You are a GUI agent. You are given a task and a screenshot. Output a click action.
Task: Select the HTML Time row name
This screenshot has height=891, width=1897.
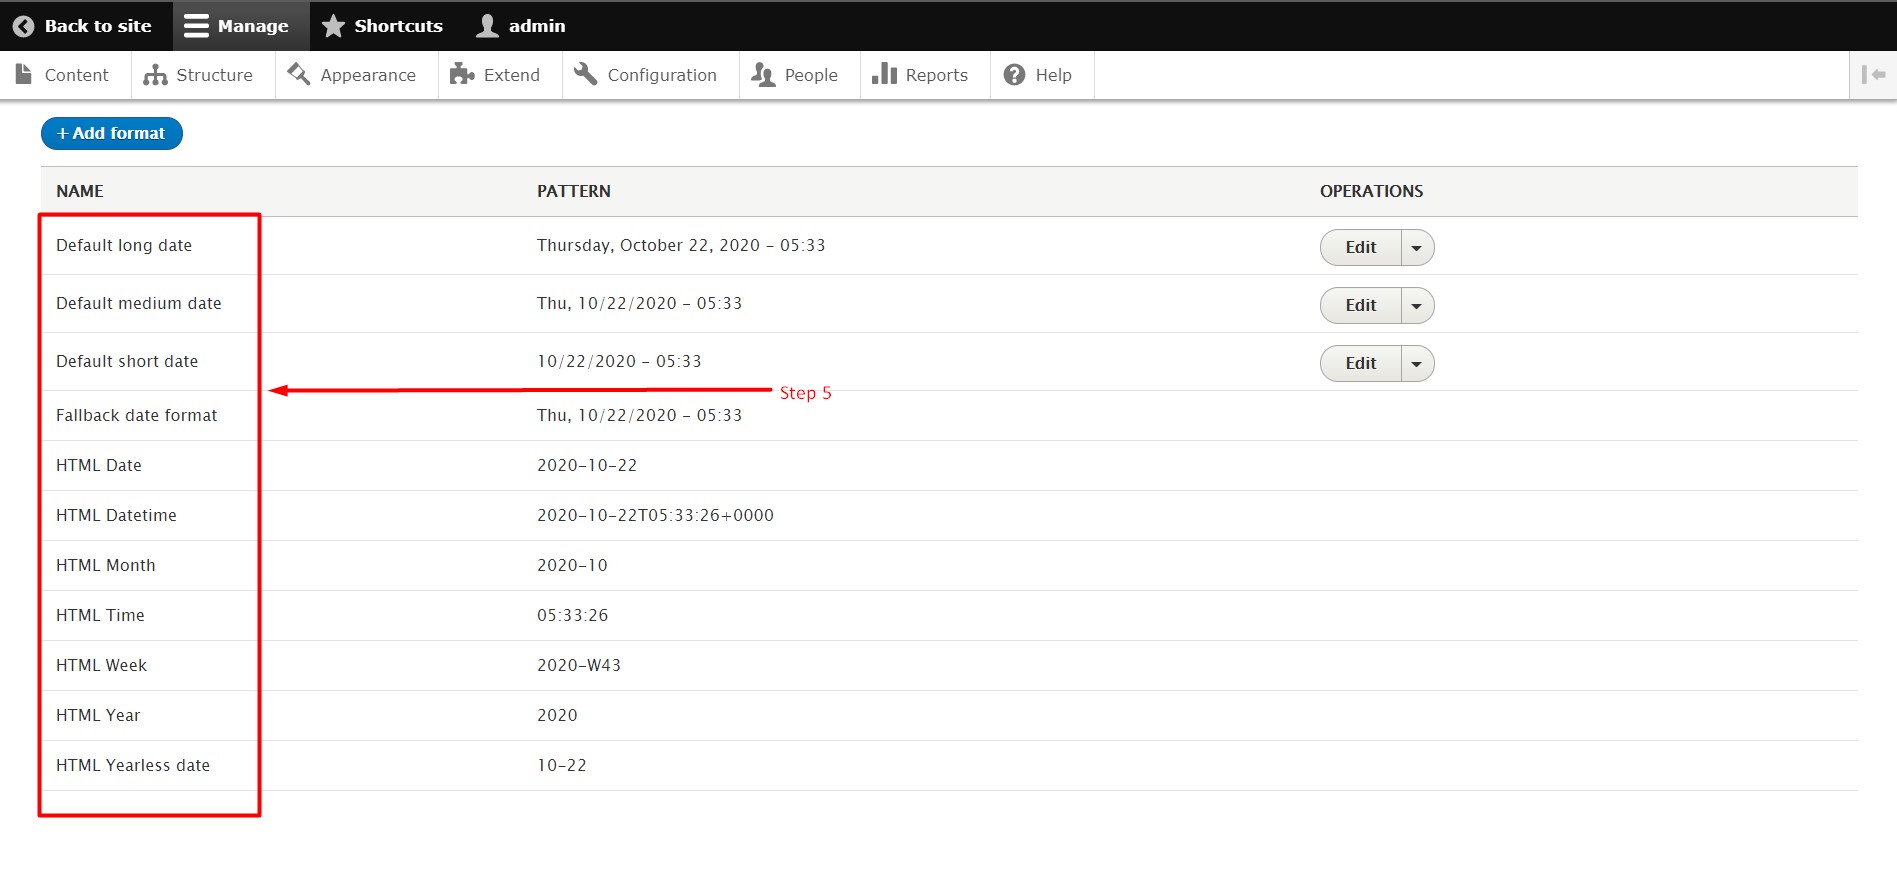tap(100, 615)
